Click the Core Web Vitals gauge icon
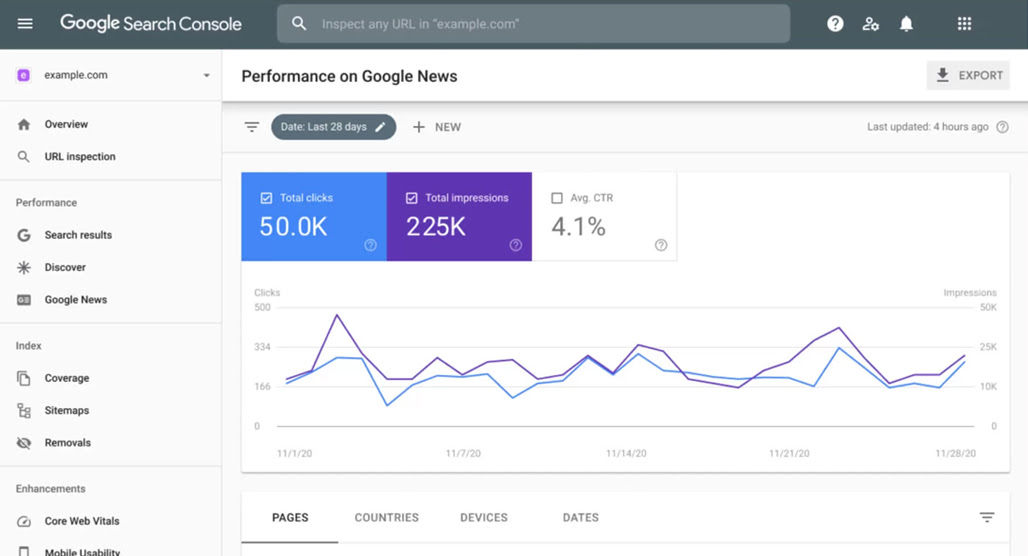Image resolution: width=1028 pixels, height=556 pixels. (24, 521)
